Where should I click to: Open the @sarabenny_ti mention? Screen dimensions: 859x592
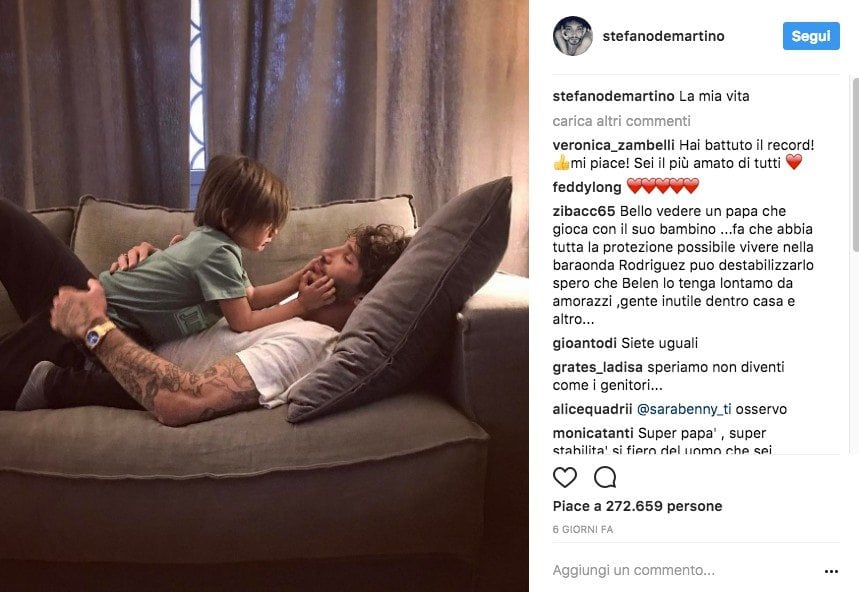coord(684,409)
